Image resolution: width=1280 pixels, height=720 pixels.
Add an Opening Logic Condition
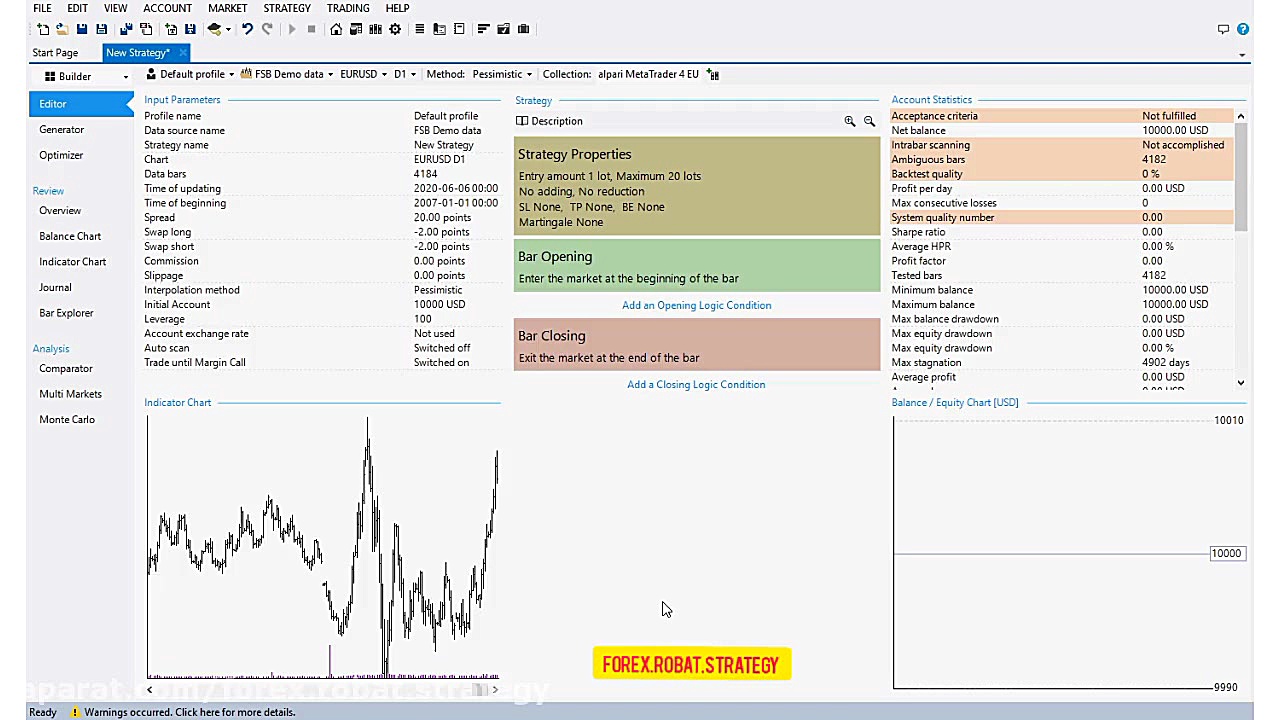[x=696, y=305]
